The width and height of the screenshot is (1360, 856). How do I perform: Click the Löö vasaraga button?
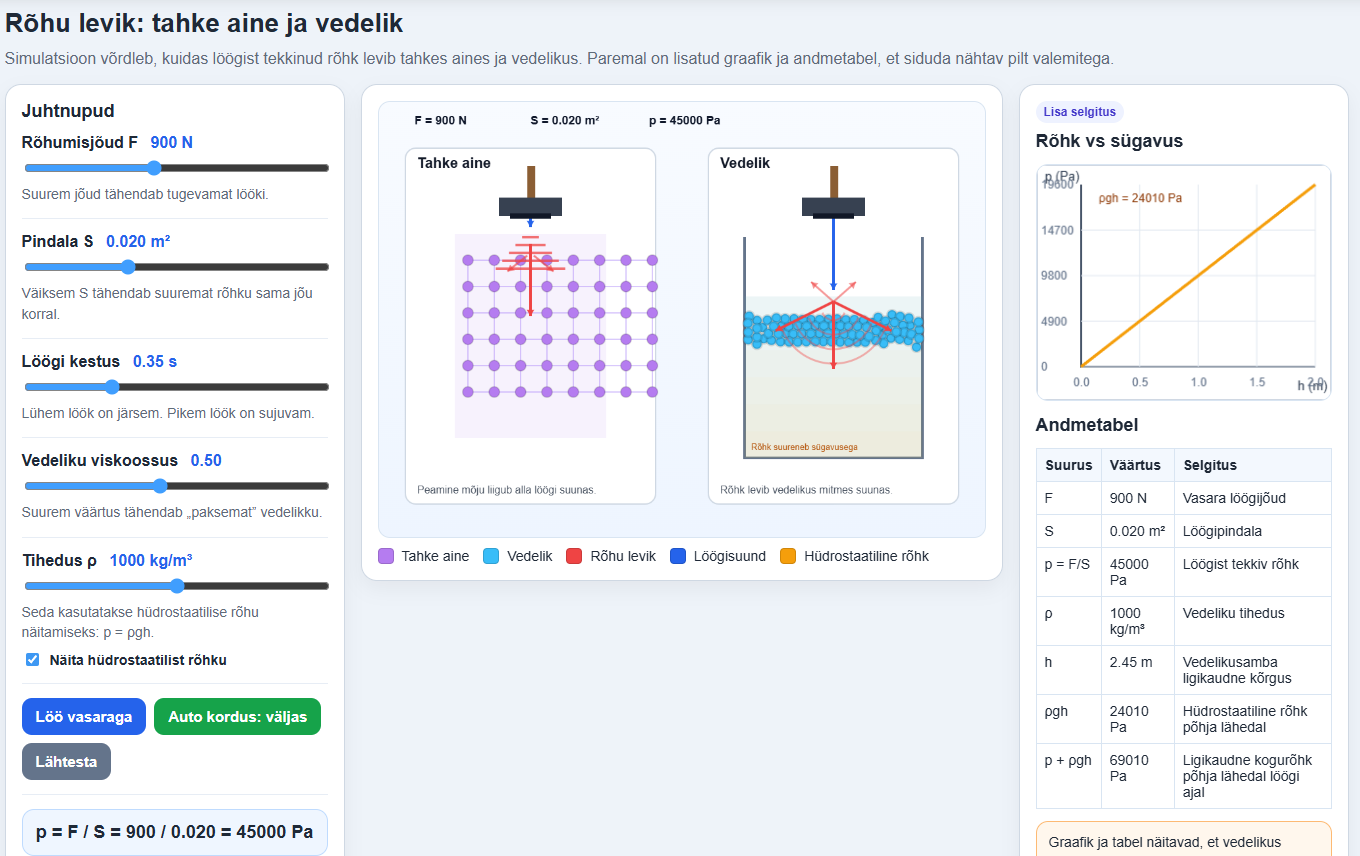(84, 717)
